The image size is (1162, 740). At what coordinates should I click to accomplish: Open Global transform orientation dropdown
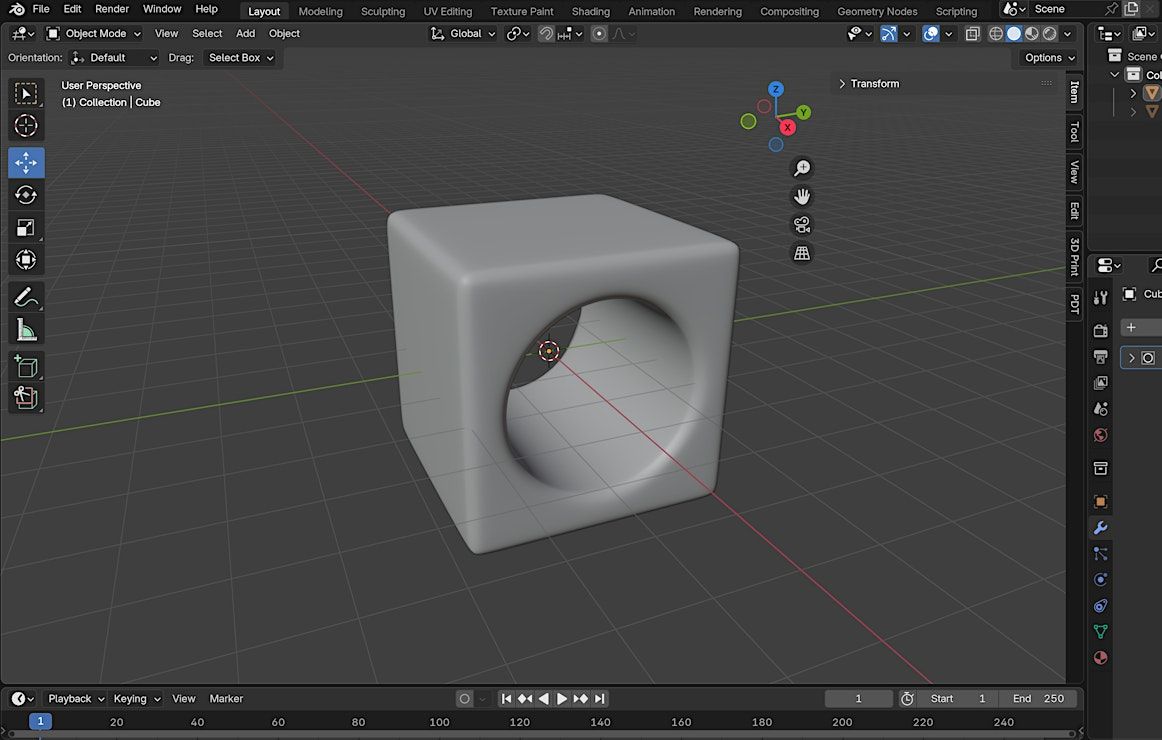(x=464, y=34)
